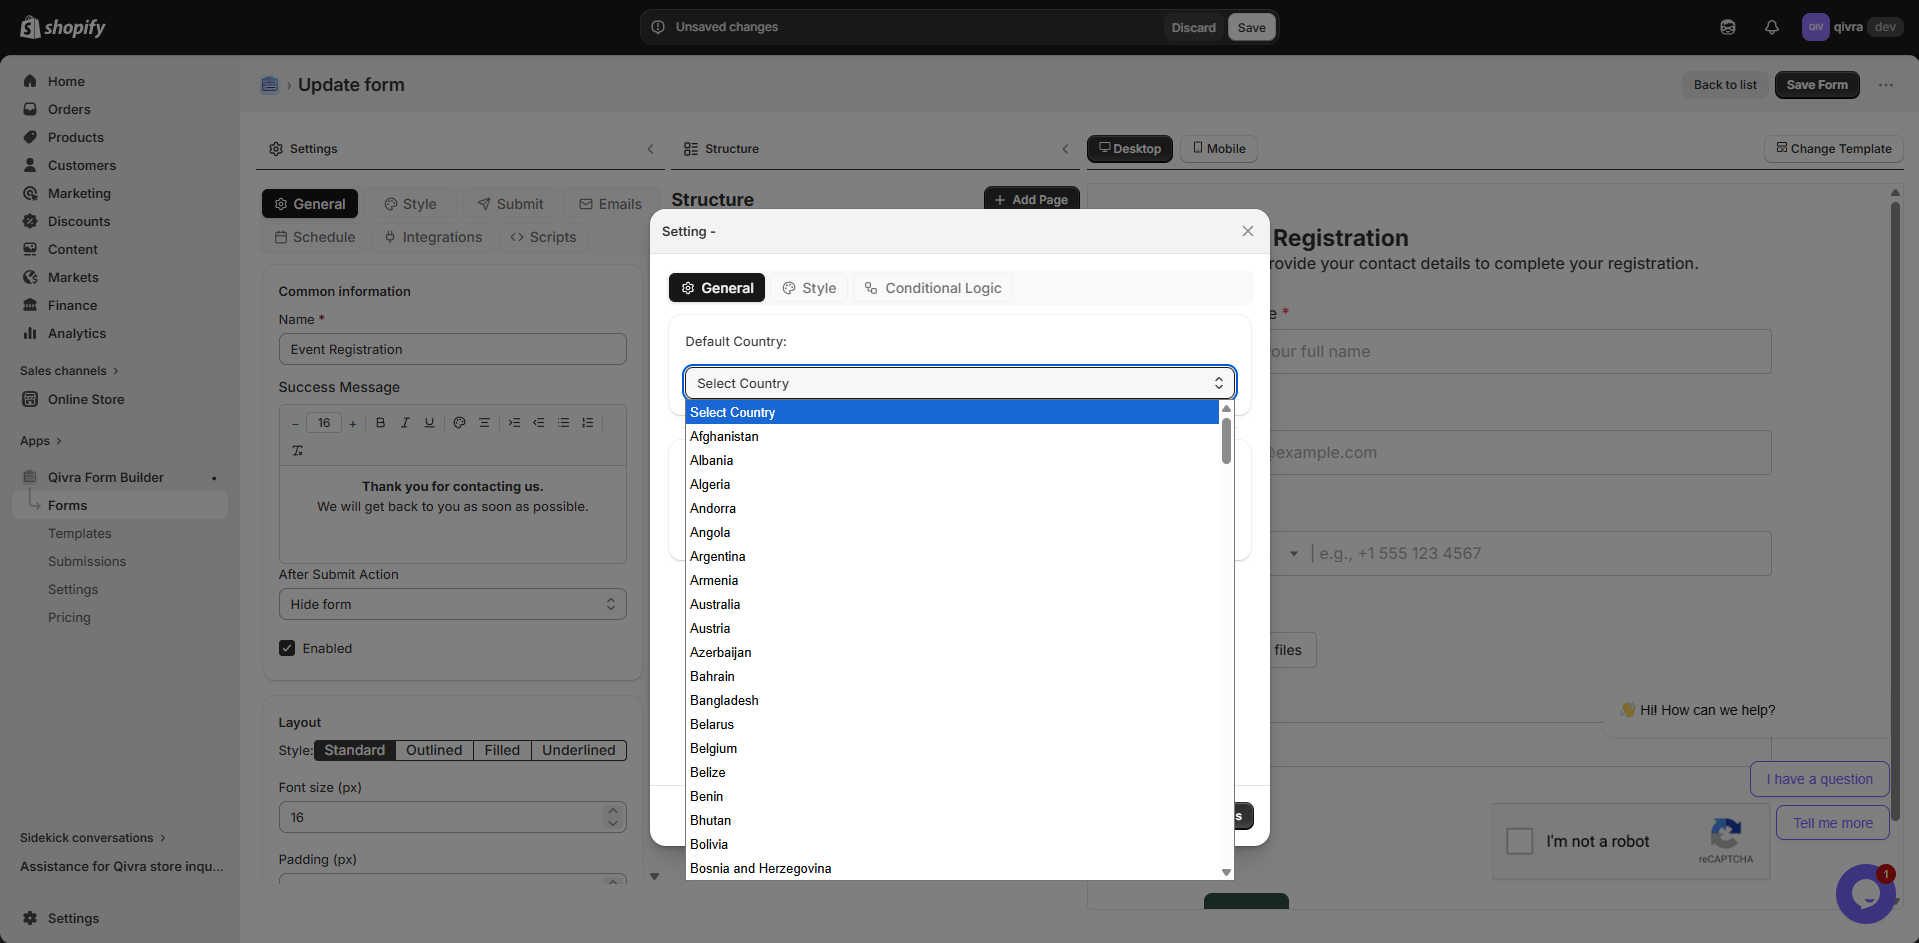Switch to the Schedule settings tab
This screenshot has width=1919, height=943.
pyautogui.click(x=315, y=237)
